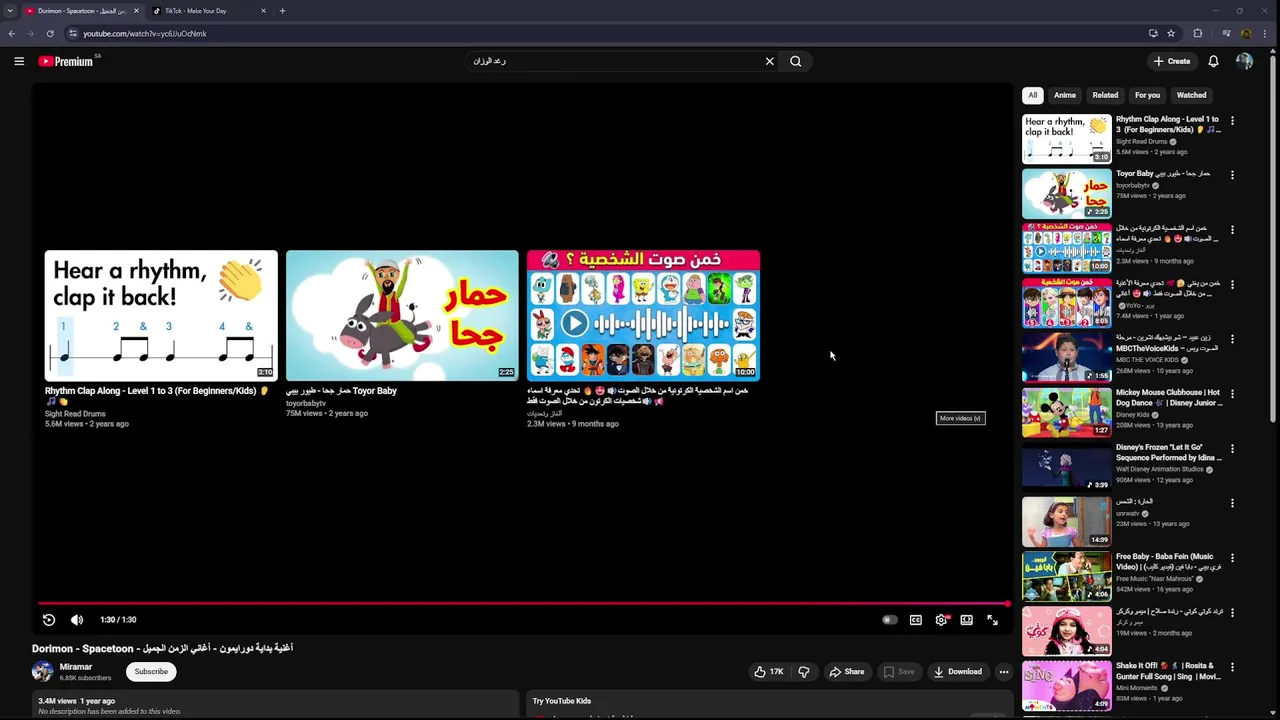Click the Sight Read Drums channel under end-screen video

tap(75, 413)
